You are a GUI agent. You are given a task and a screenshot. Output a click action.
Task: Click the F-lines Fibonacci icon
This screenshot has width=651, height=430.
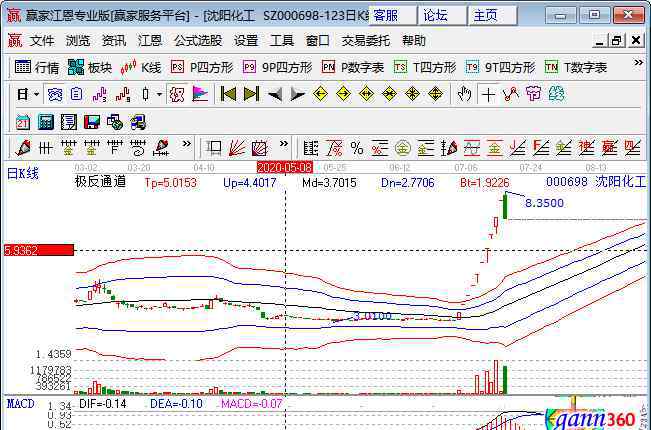(541, 148)
